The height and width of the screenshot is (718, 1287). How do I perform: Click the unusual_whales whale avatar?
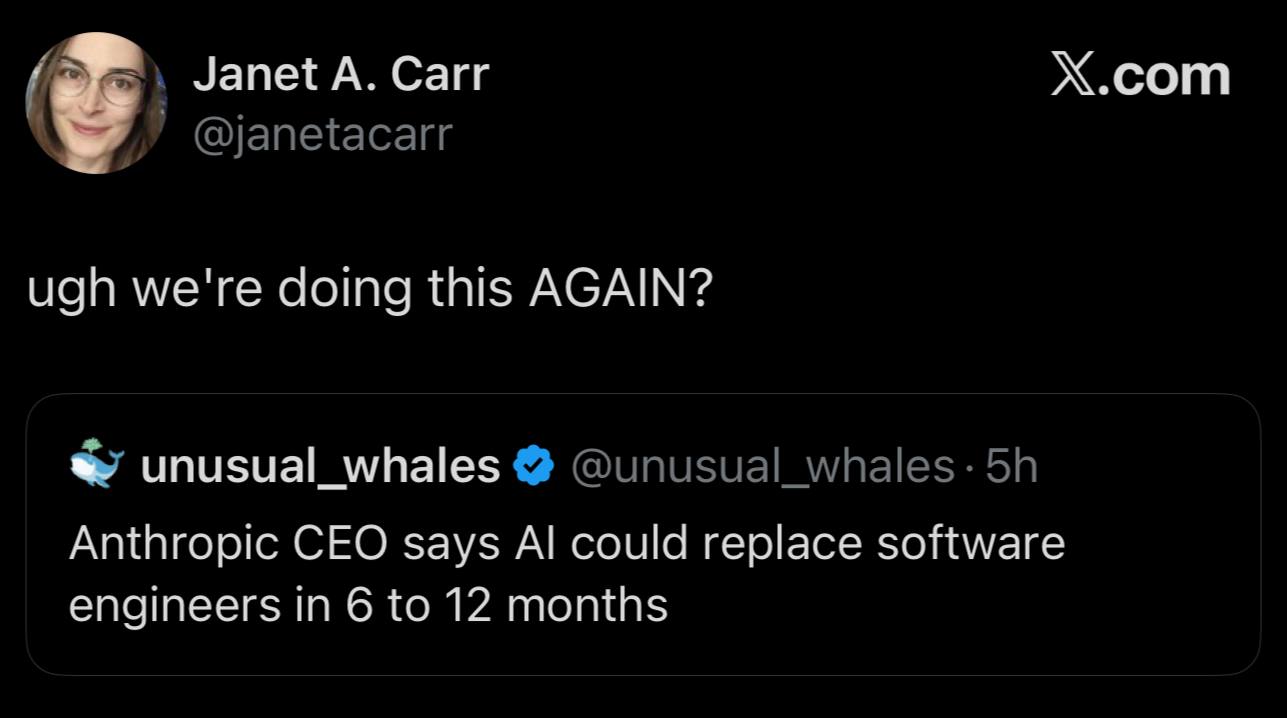coord(97,464)
